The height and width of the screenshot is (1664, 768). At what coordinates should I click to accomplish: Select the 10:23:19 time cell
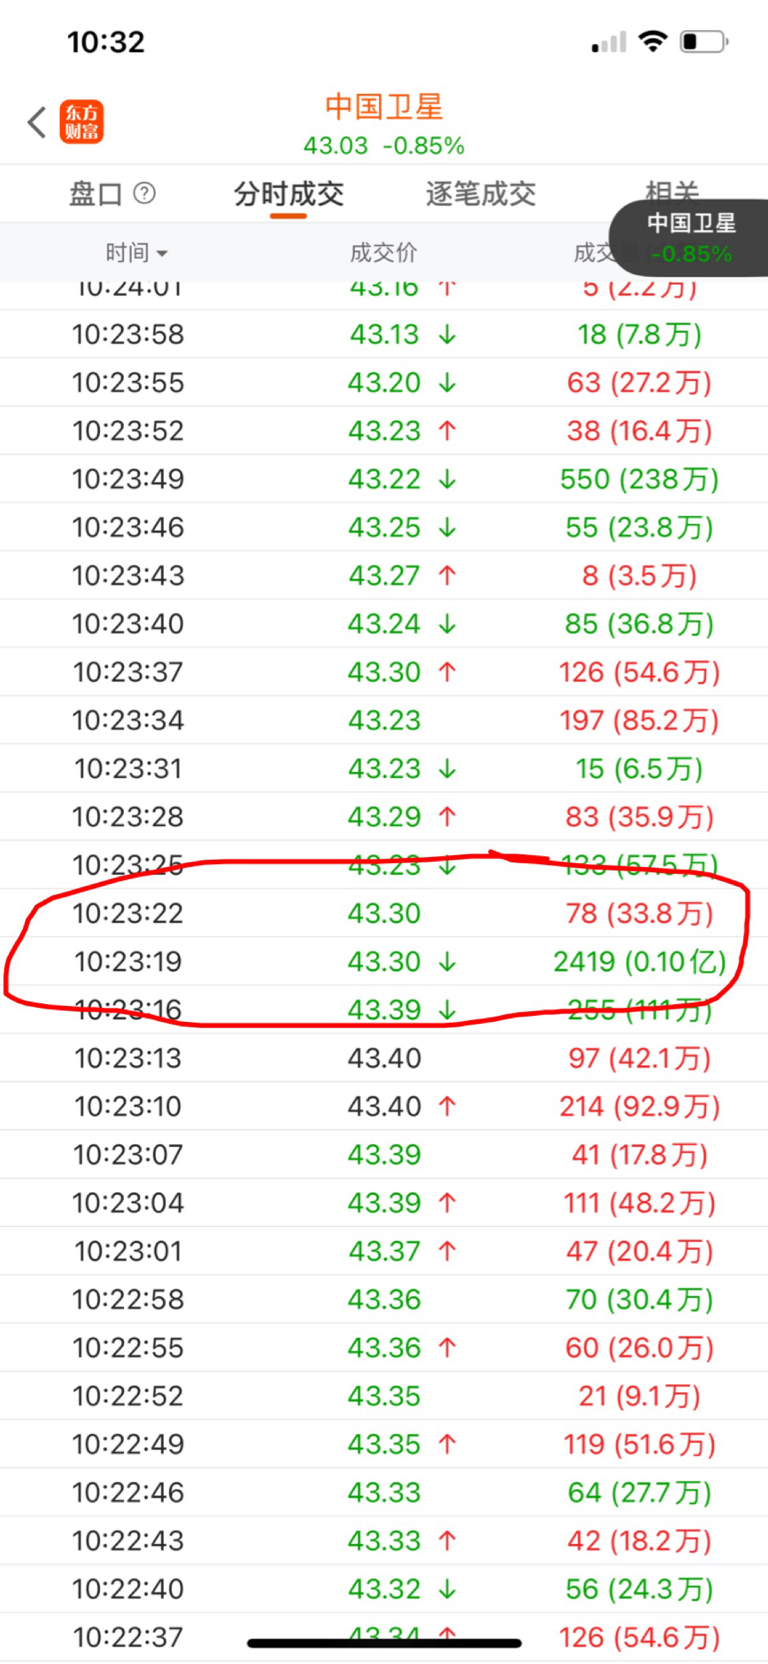pyautogui.click(x=128, y=961)
